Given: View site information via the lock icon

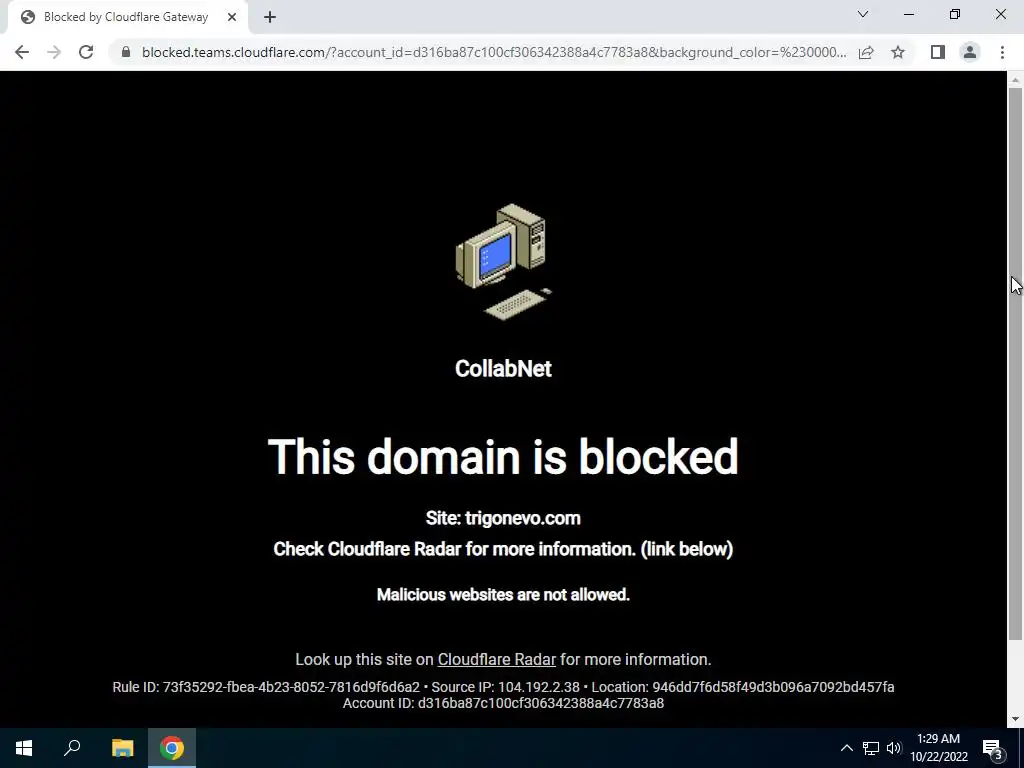Looking at the screenshot, I should point(126,52).
